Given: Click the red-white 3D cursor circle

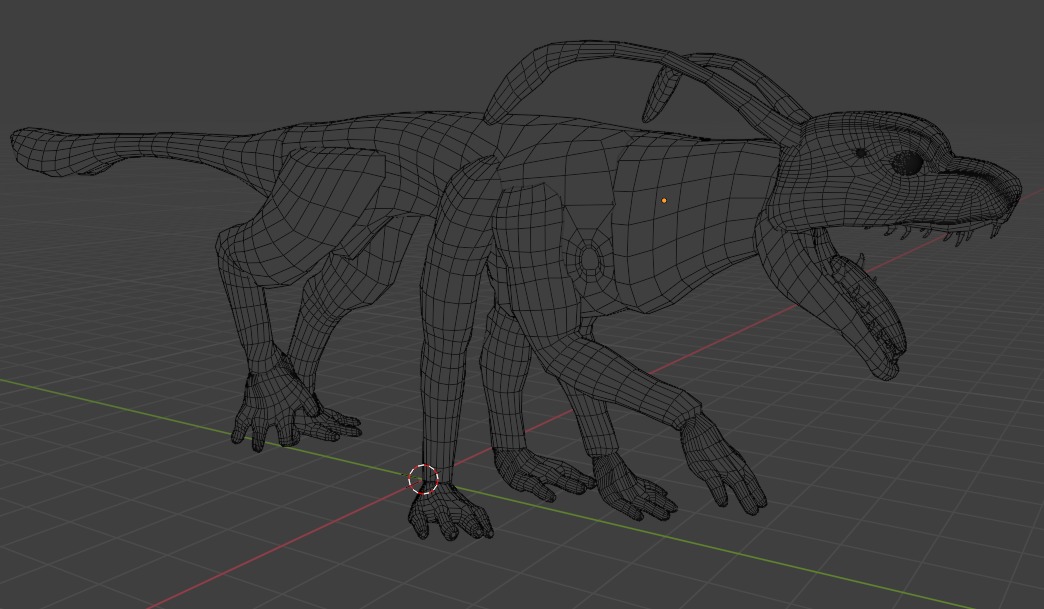Looking at the screenshot, I should [423, 479].
